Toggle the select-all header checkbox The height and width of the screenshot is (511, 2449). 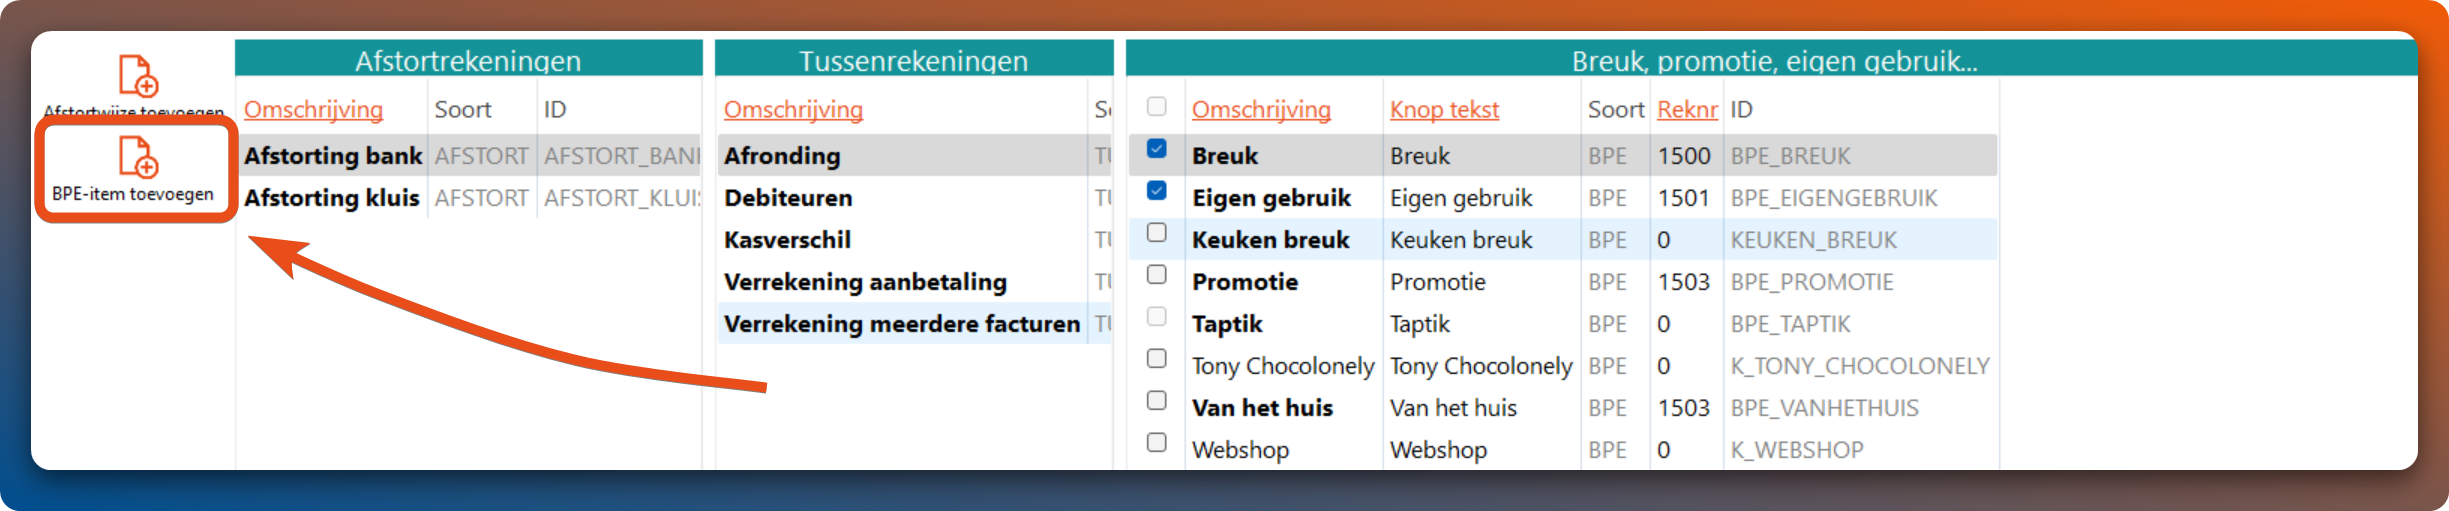click(x=1157, y=107)
